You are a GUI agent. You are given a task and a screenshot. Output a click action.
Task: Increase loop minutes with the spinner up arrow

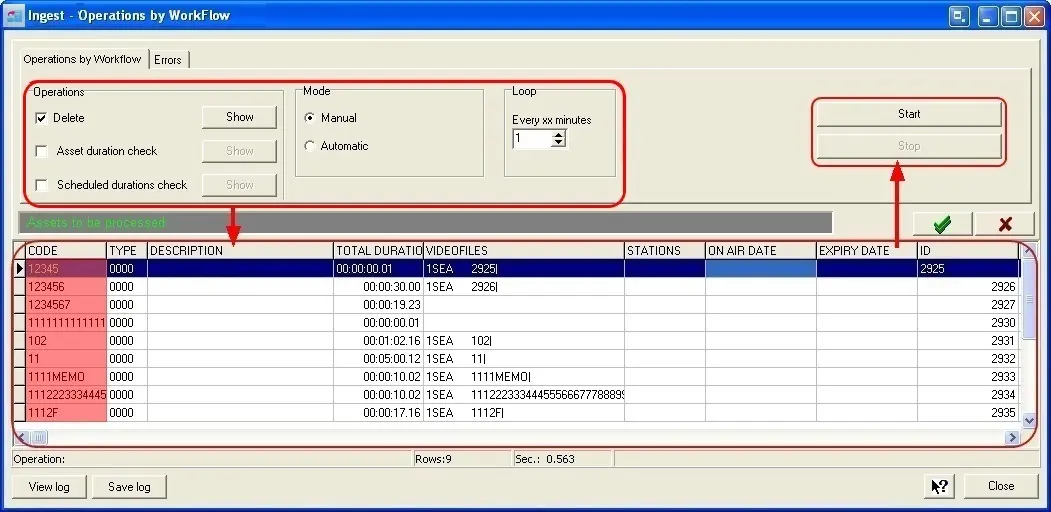click(x=558, y=136)
